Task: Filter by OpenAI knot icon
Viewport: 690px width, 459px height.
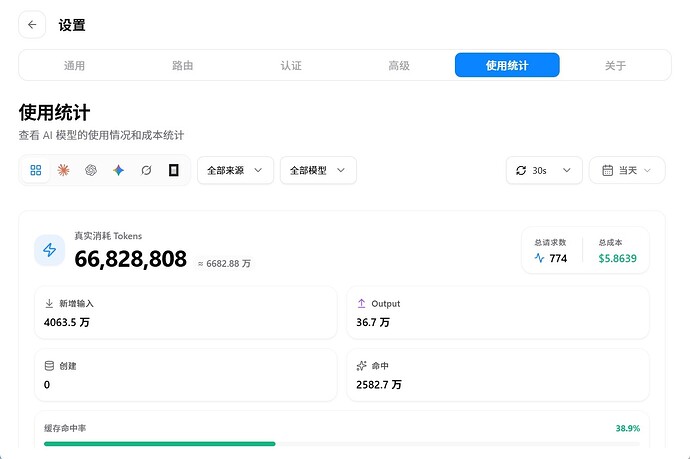Action: tap(91, 170)
